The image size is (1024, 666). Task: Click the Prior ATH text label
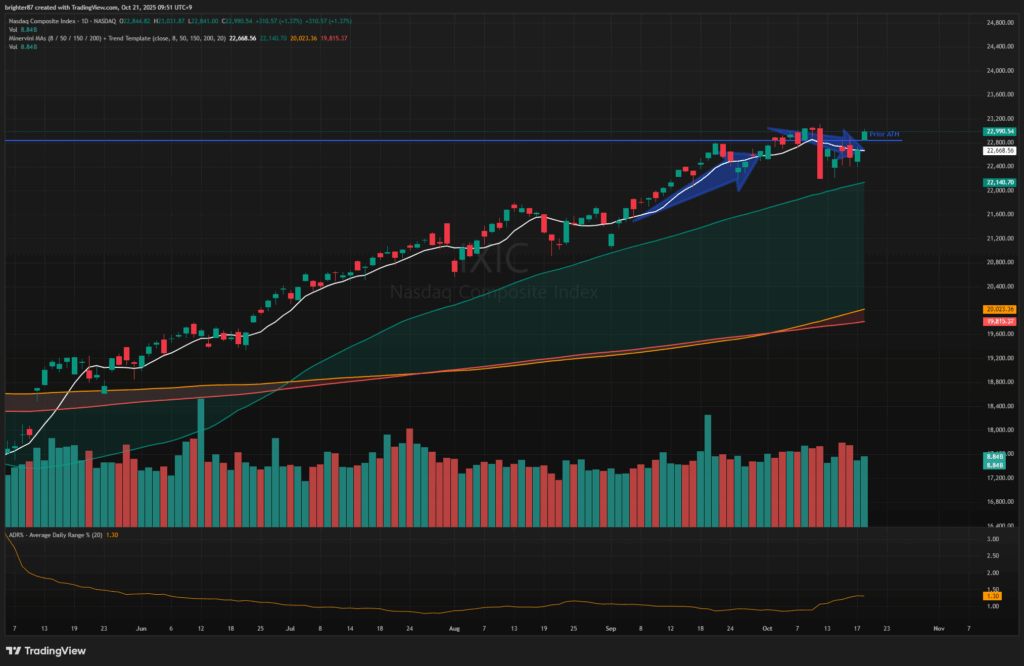(886, 134)
